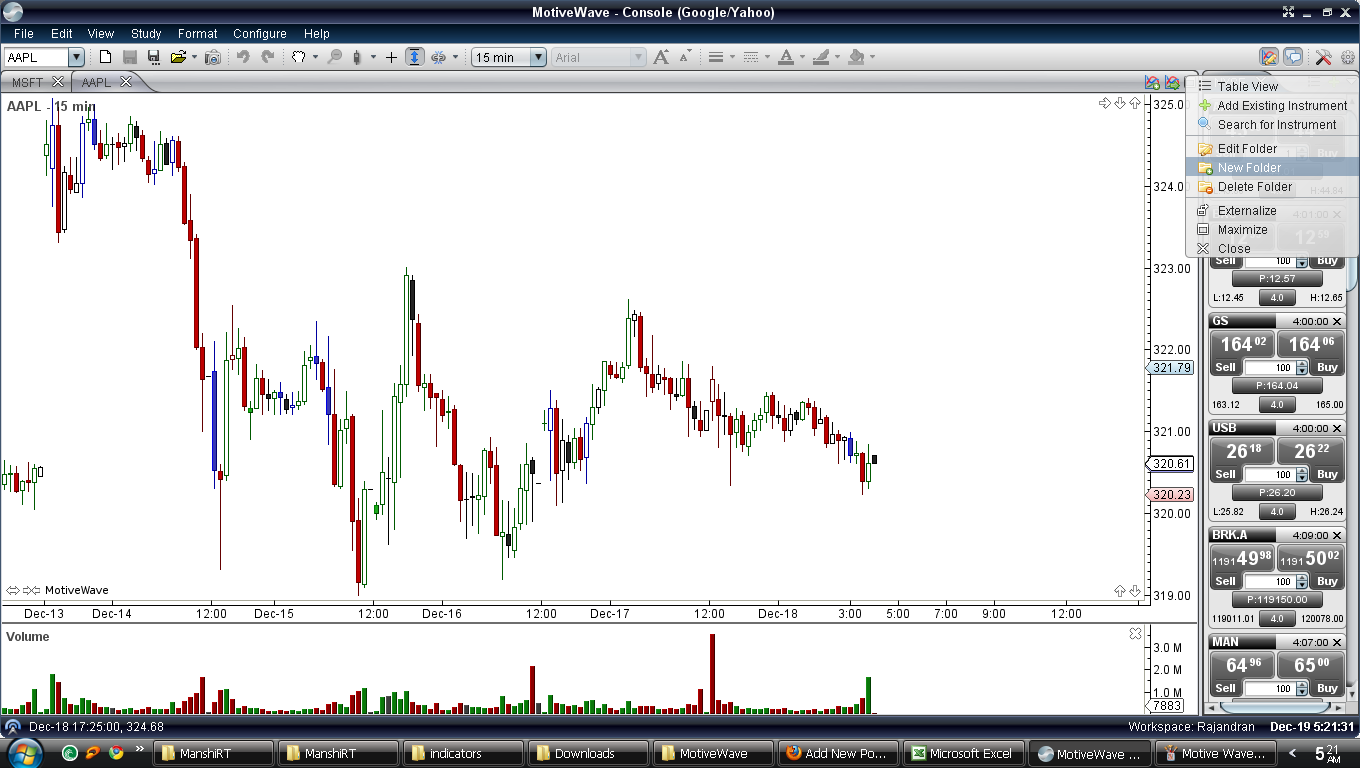The image size is (1360, 768).
Task: Choose Add Existing Instrument menu entry
Action: click(x=1272, y=105)
